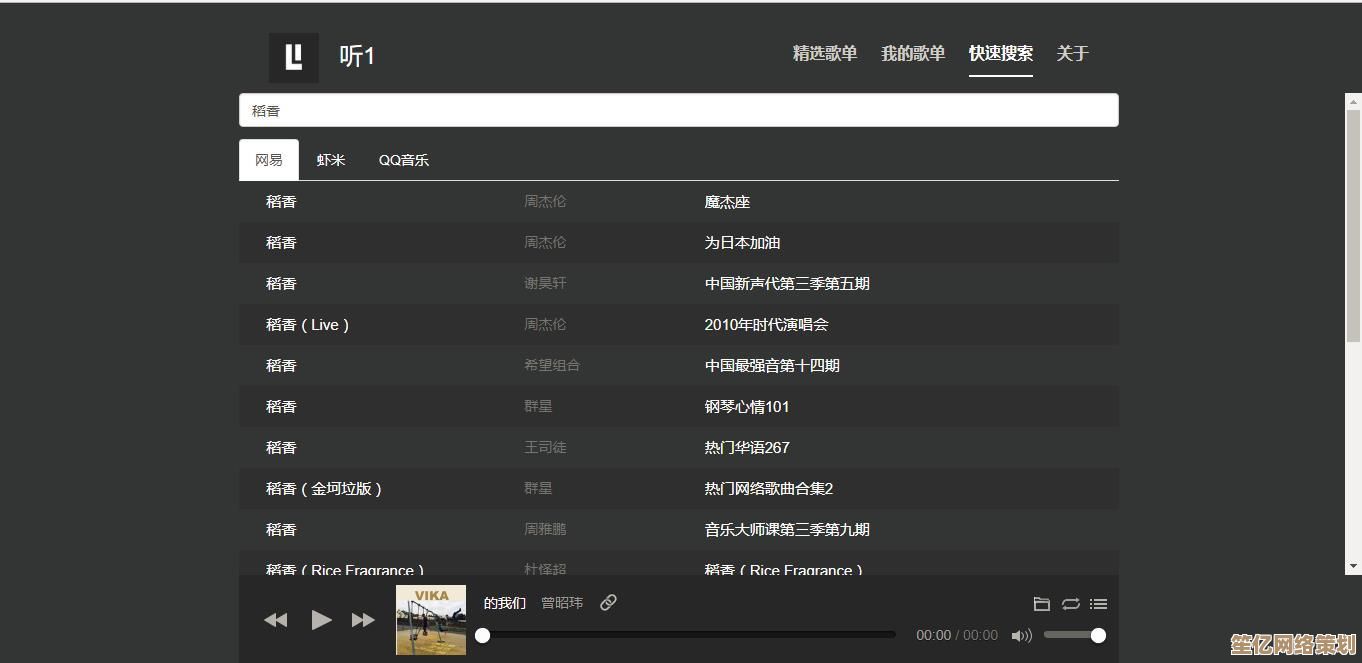
Task: Play 稻香 (Live) by 周杰伦
Action: [x=308, y=325]
